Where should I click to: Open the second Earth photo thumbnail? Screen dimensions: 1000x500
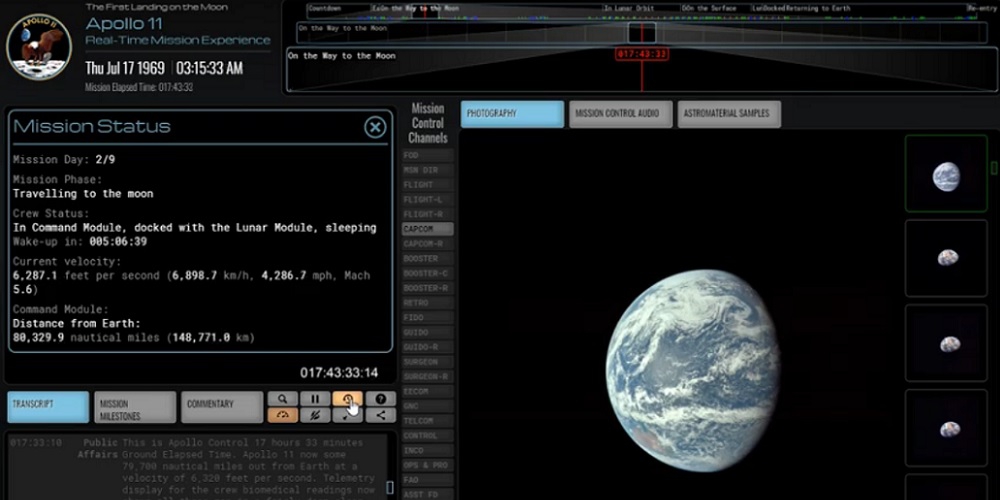pyautogui.click(x=946, y=258)
